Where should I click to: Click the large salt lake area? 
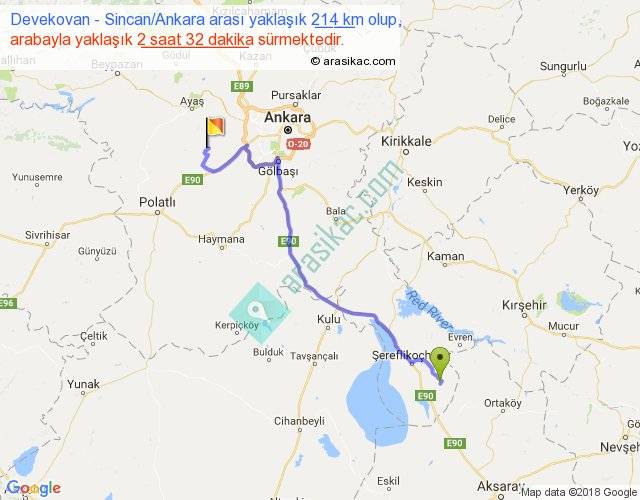pos(378,405)
